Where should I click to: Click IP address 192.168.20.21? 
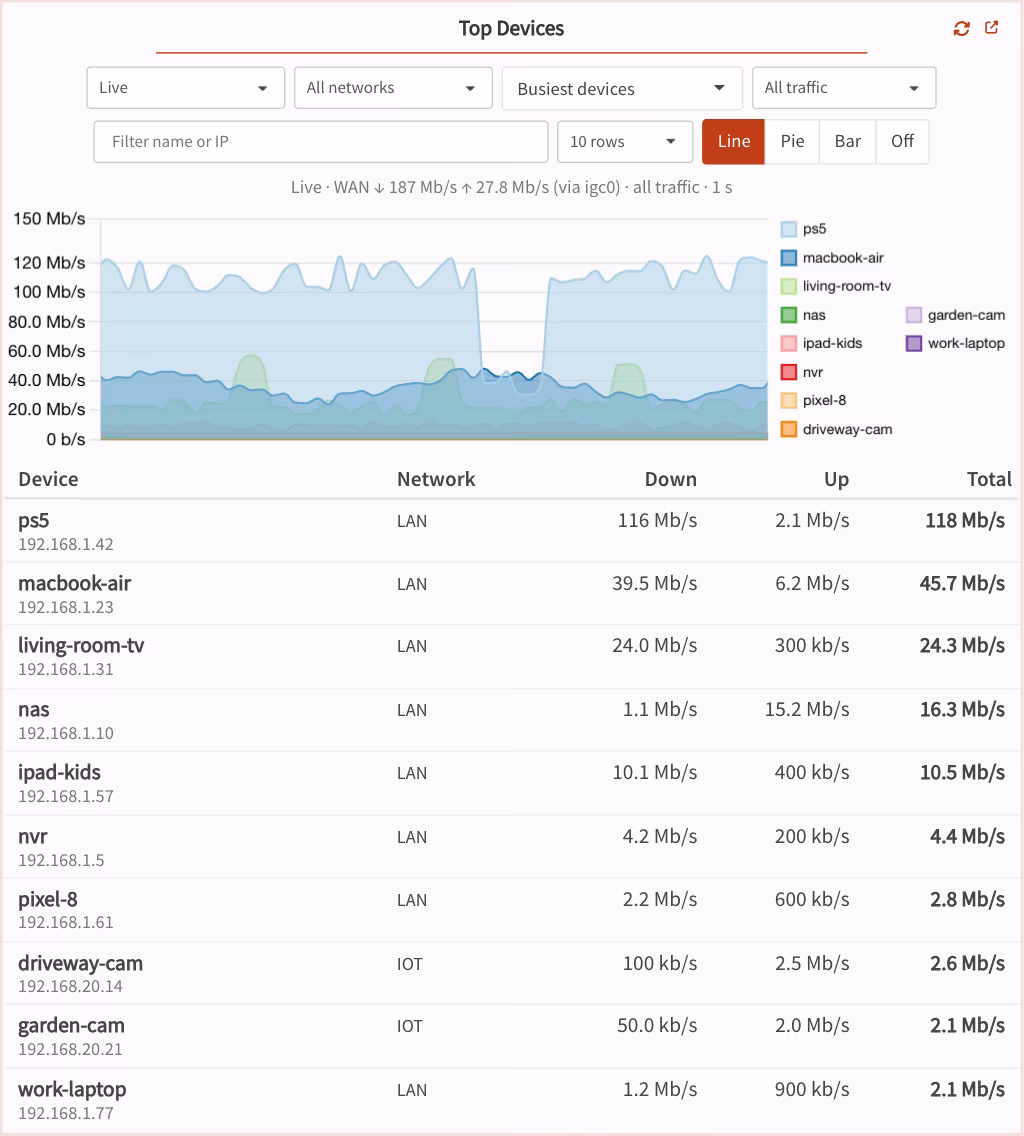pos(70,1050)
